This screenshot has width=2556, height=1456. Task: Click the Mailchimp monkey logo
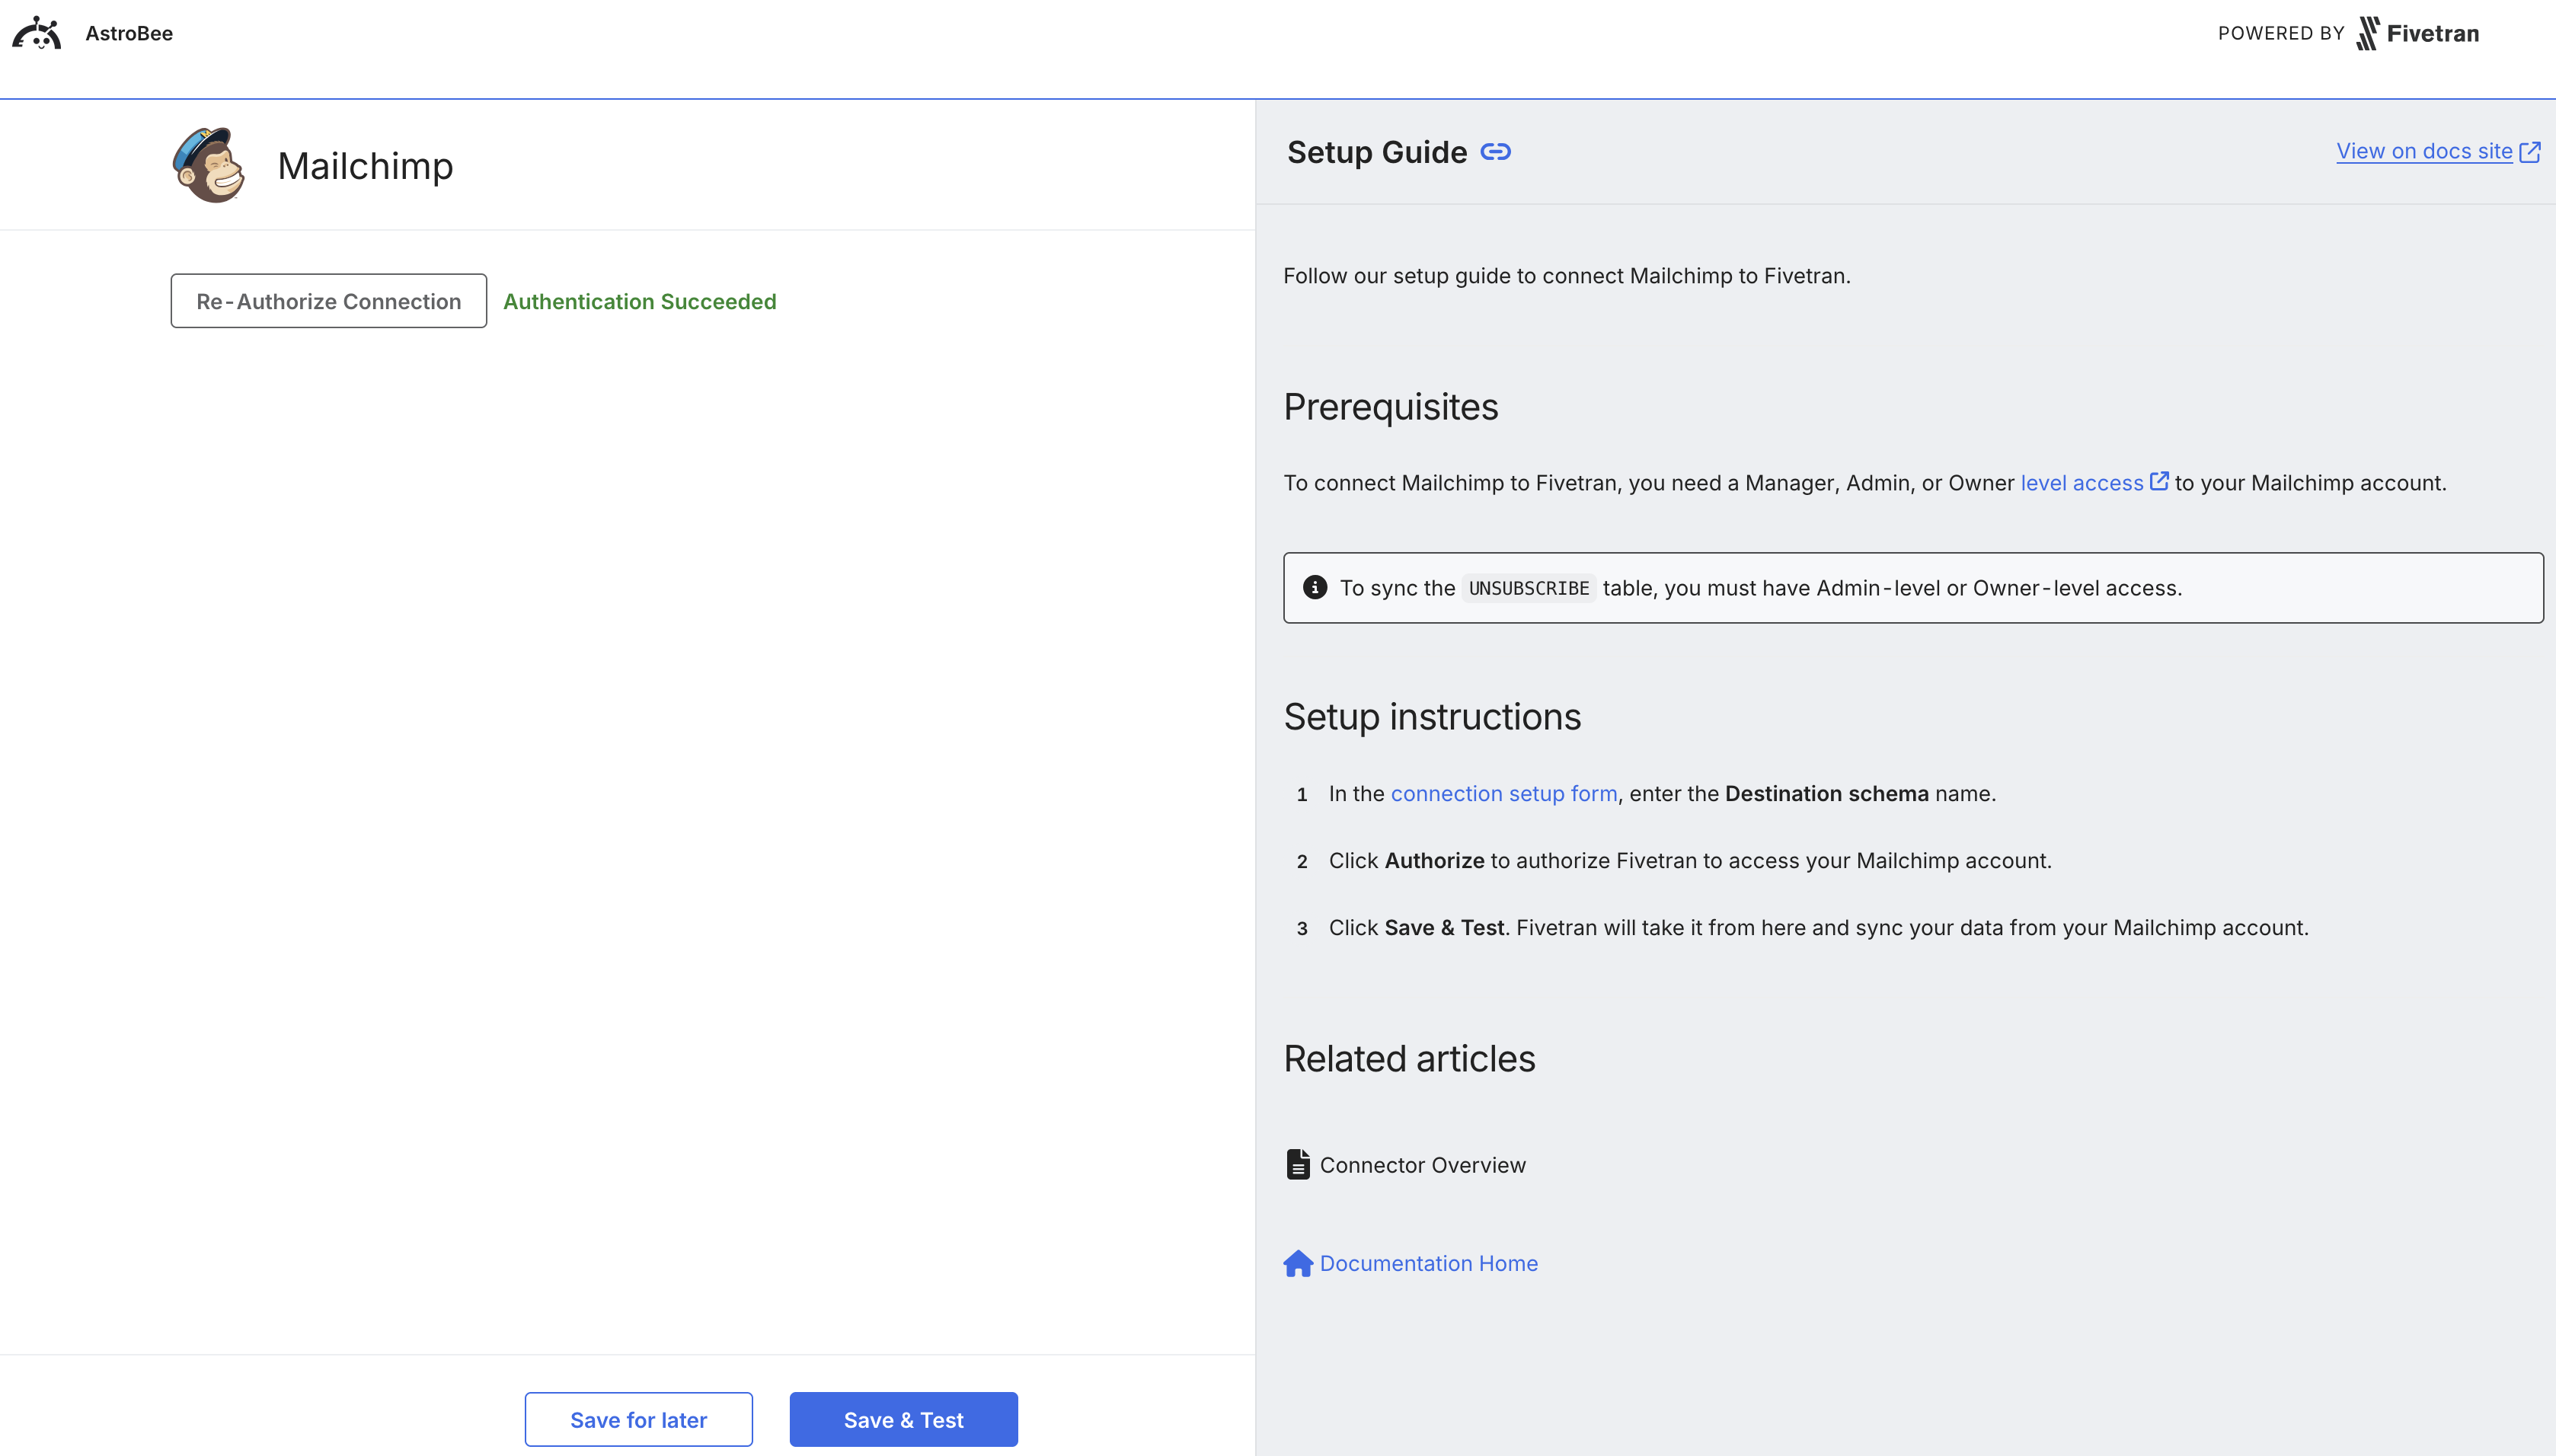point(207,165)
